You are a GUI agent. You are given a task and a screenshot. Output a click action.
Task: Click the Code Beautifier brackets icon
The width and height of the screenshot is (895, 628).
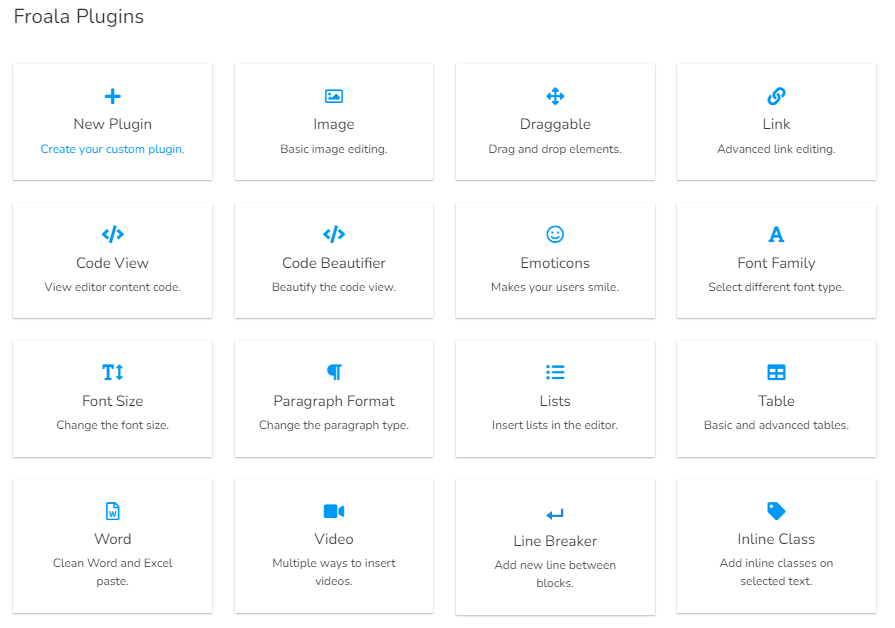click(x=334, y=234)
